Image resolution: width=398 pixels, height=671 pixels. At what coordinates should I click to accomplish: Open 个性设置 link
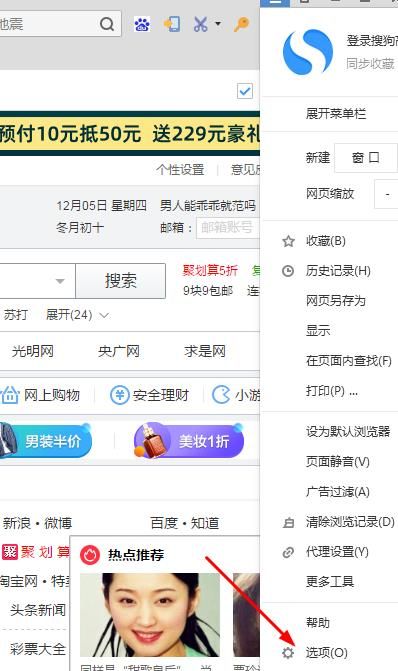180,169
